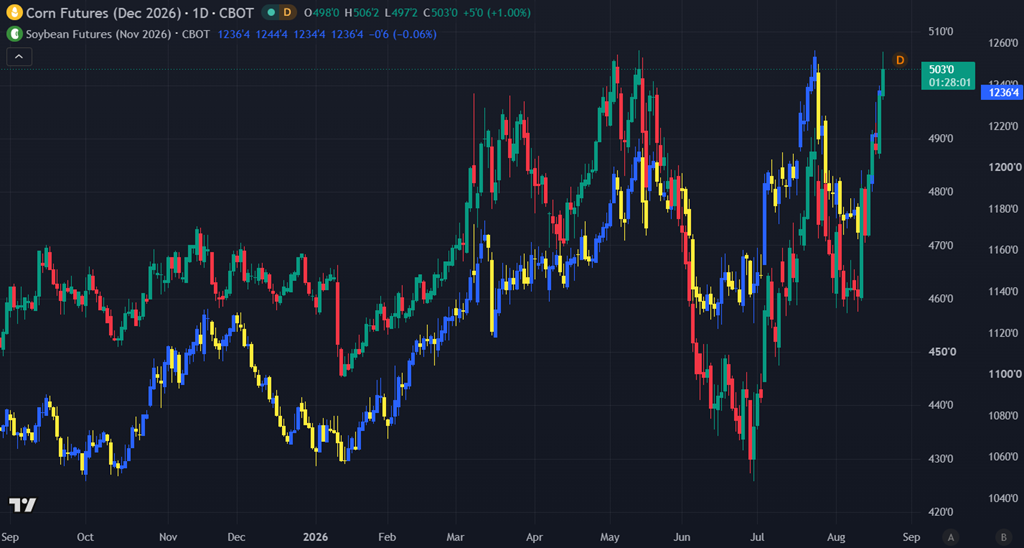The width and height of the screenshot is (1024, 548).
Task: Click the corn open value O498'0
Action: pyautogui.click(x=323, y=13)
